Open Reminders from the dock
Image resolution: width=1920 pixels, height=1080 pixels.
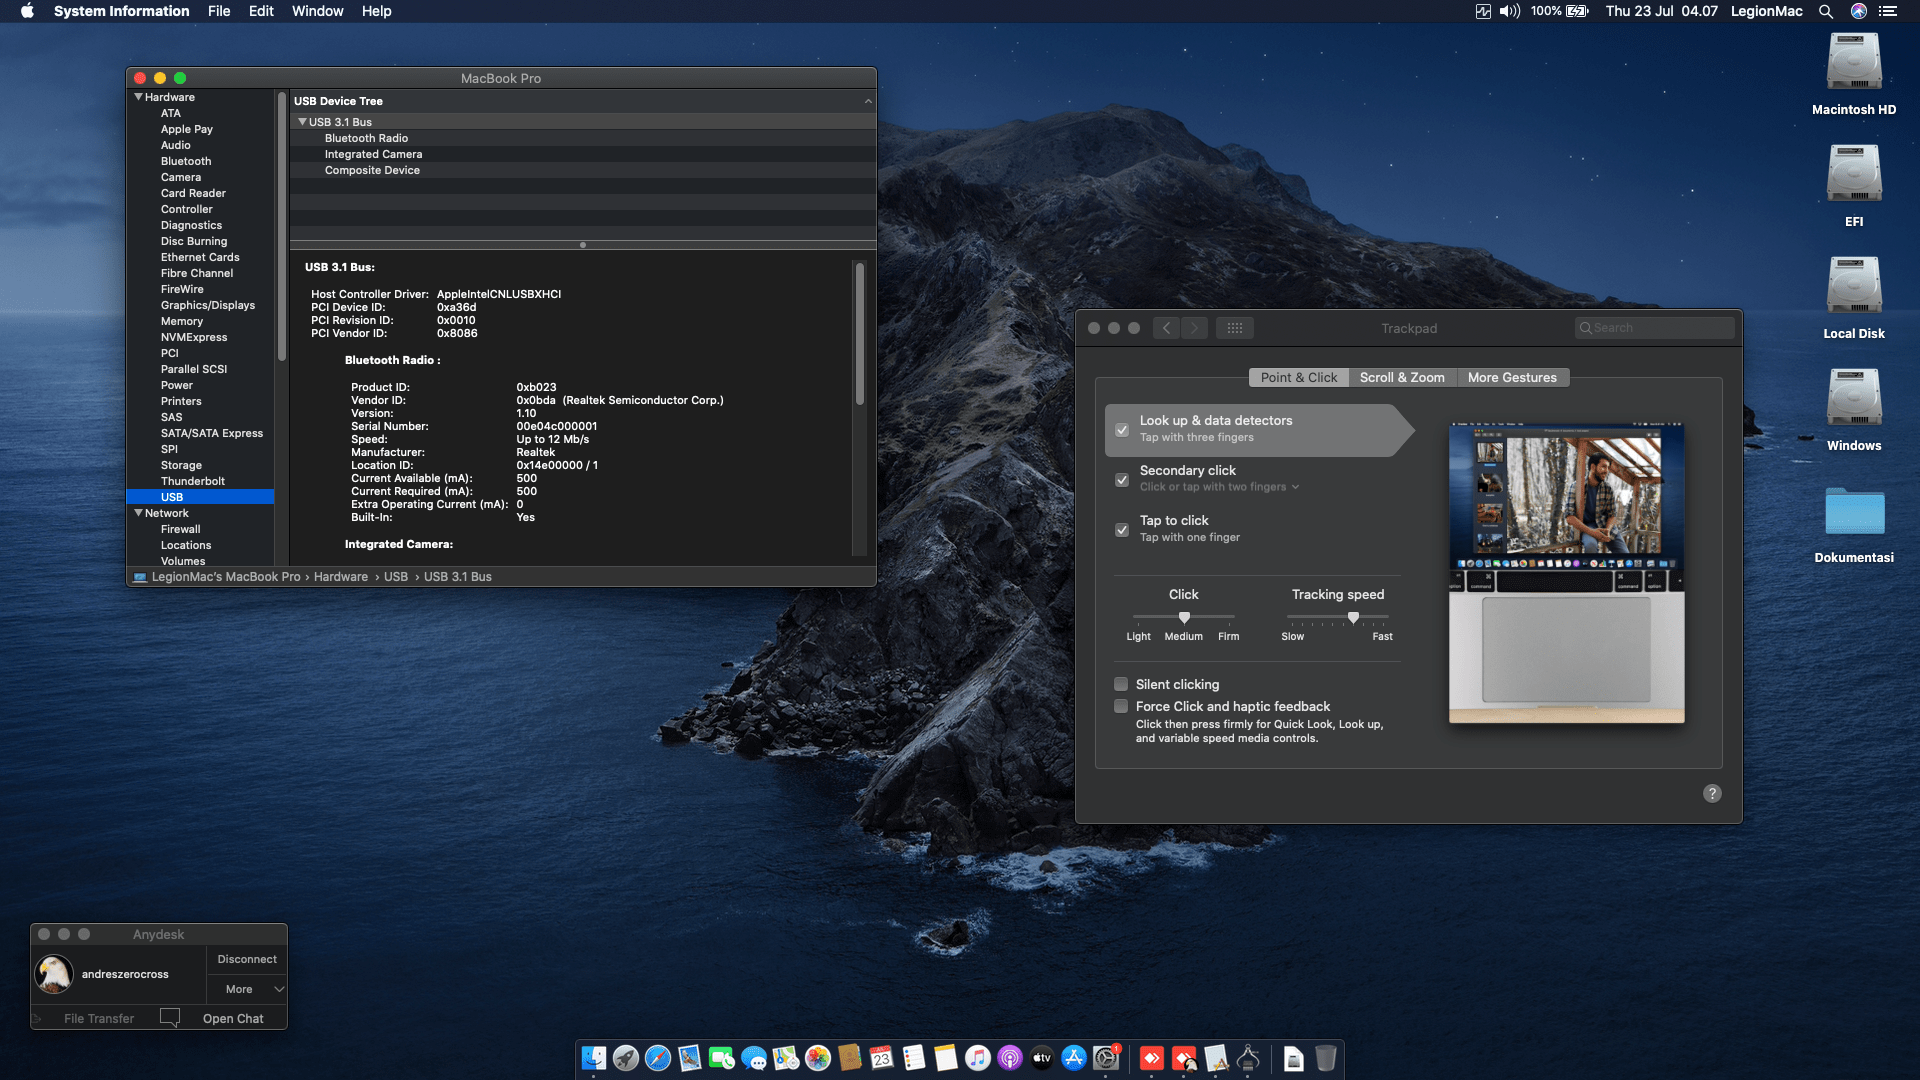(914, 1058)
